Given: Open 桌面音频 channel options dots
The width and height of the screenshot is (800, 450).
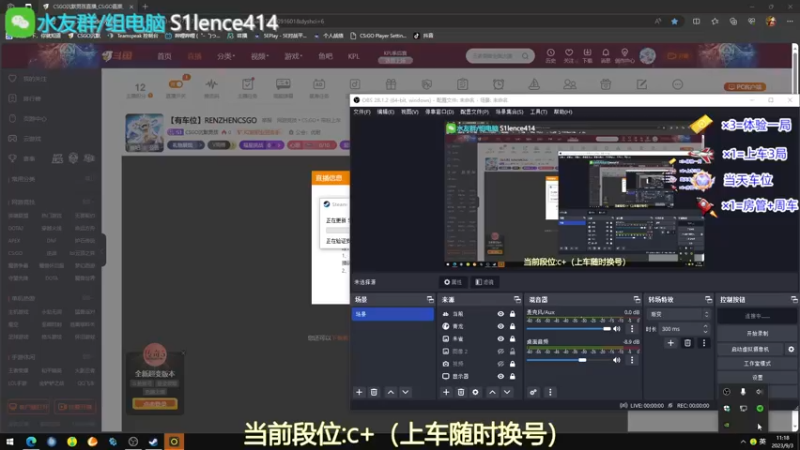Looking at the screenshot, I should coord(632,360).
